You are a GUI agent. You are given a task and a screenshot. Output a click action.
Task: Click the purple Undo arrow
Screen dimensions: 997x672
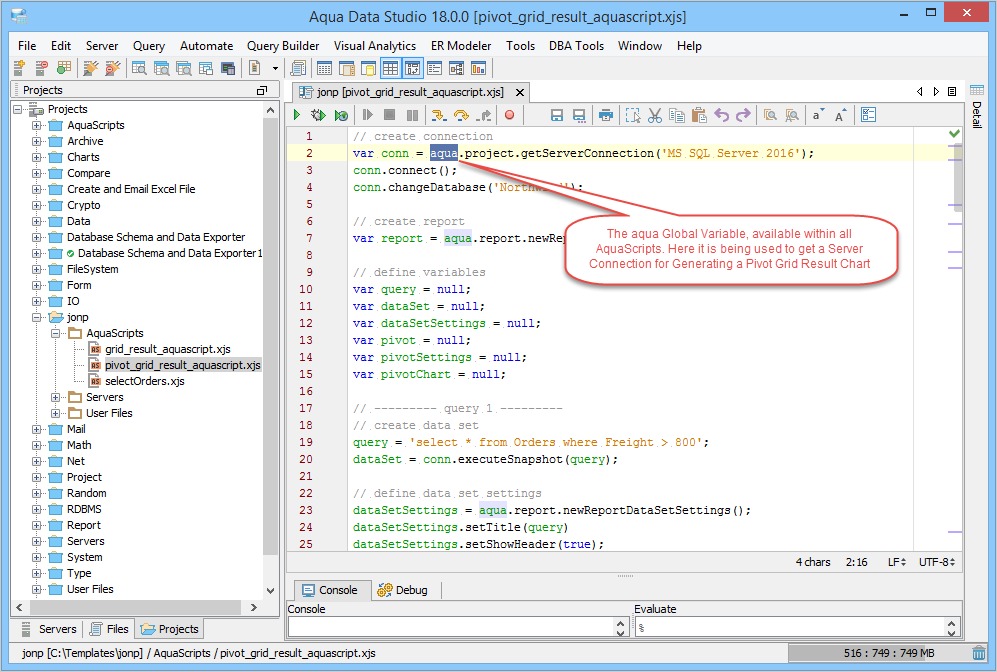click(x=721, y=116)
